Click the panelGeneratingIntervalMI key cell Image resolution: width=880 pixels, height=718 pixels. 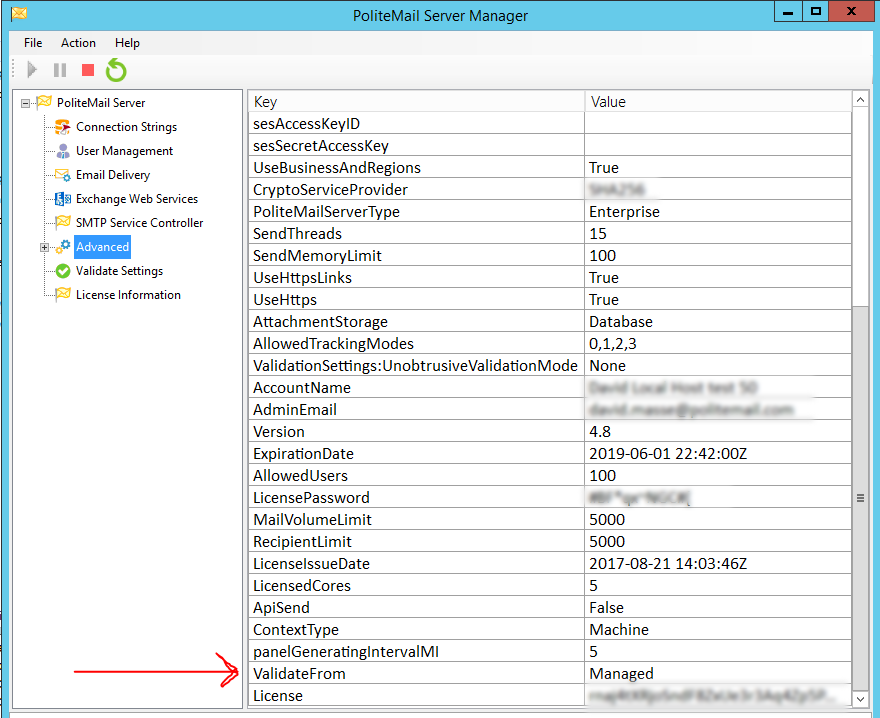pyautogui.click(x=416, y=651)
